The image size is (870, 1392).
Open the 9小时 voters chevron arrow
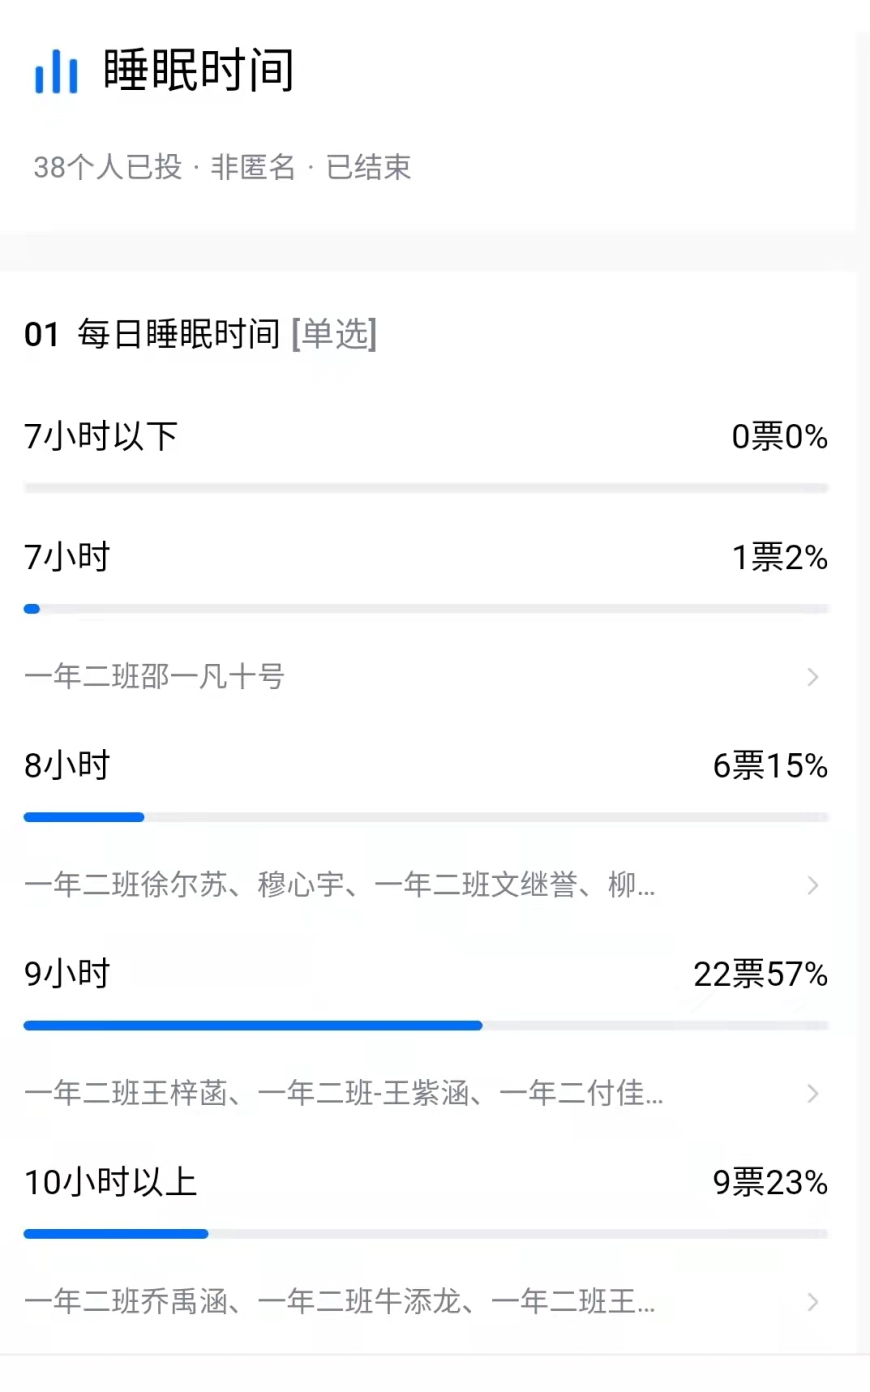(x=813, y=1093)
